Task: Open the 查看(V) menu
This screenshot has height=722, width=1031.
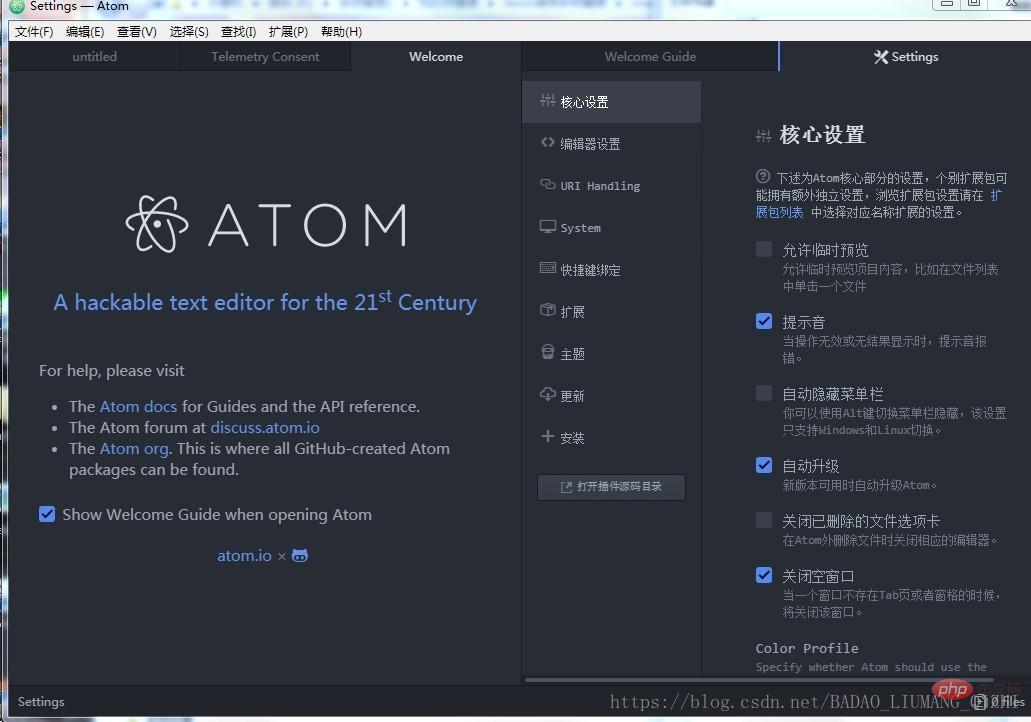Action: coord(137,32)
